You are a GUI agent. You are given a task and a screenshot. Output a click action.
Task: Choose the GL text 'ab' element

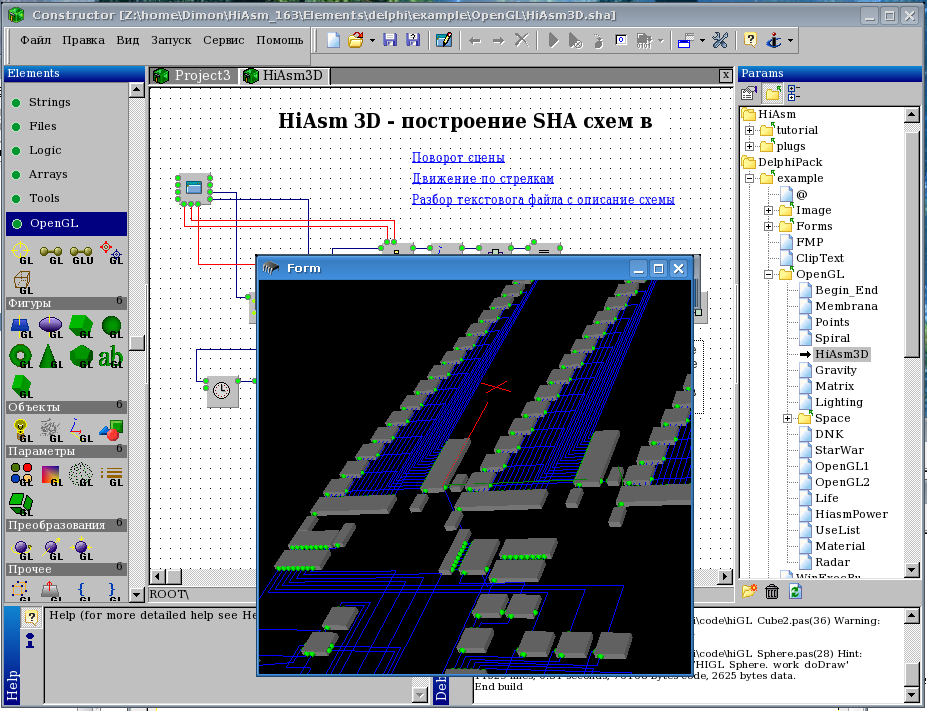pyautogui.click(x=111, y=355)
